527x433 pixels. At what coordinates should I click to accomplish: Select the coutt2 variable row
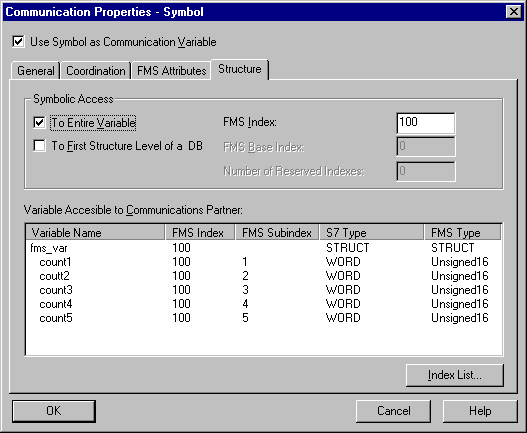click(264, 276)
